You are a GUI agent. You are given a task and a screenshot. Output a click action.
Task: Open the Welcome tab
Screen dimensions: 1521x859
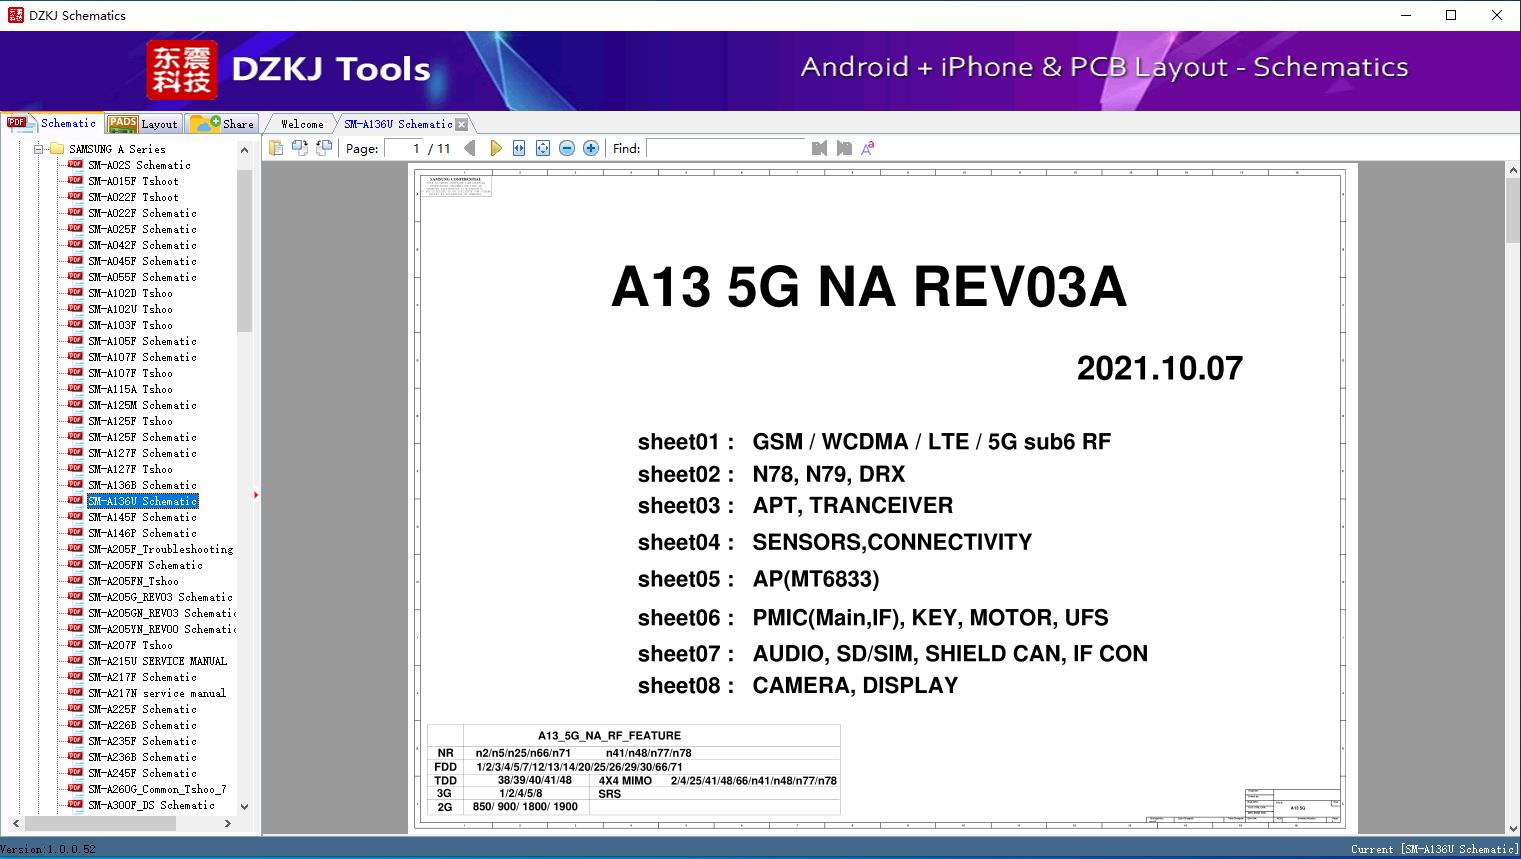click(302, 124)
